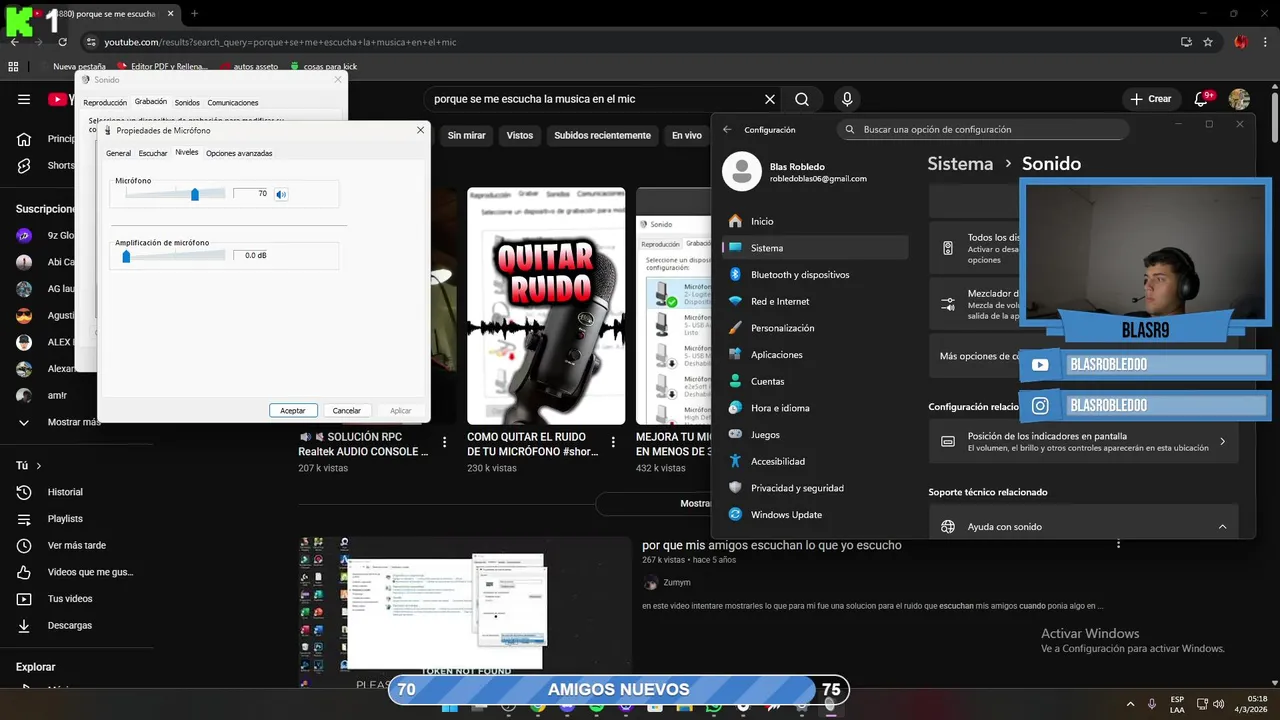Collapse 'Ayuda con sonido' section
This screenshot has height=720, width=1280.
(1222, 527)
